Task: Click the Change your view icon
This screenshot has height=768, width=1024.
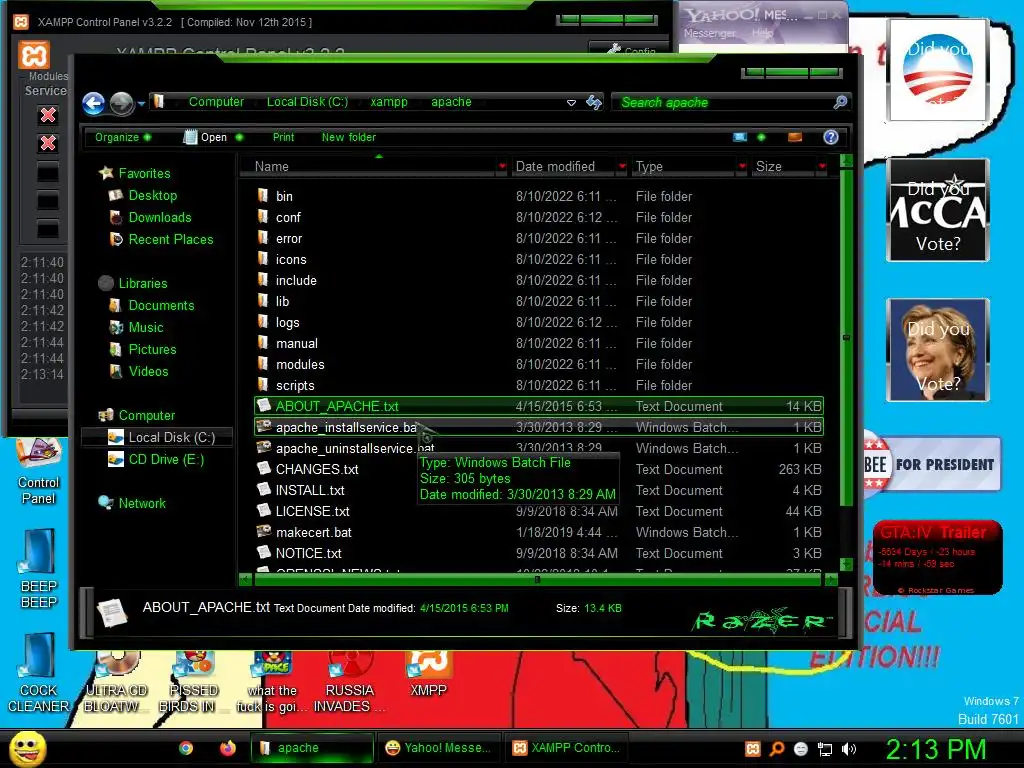Action: [740, 137]
